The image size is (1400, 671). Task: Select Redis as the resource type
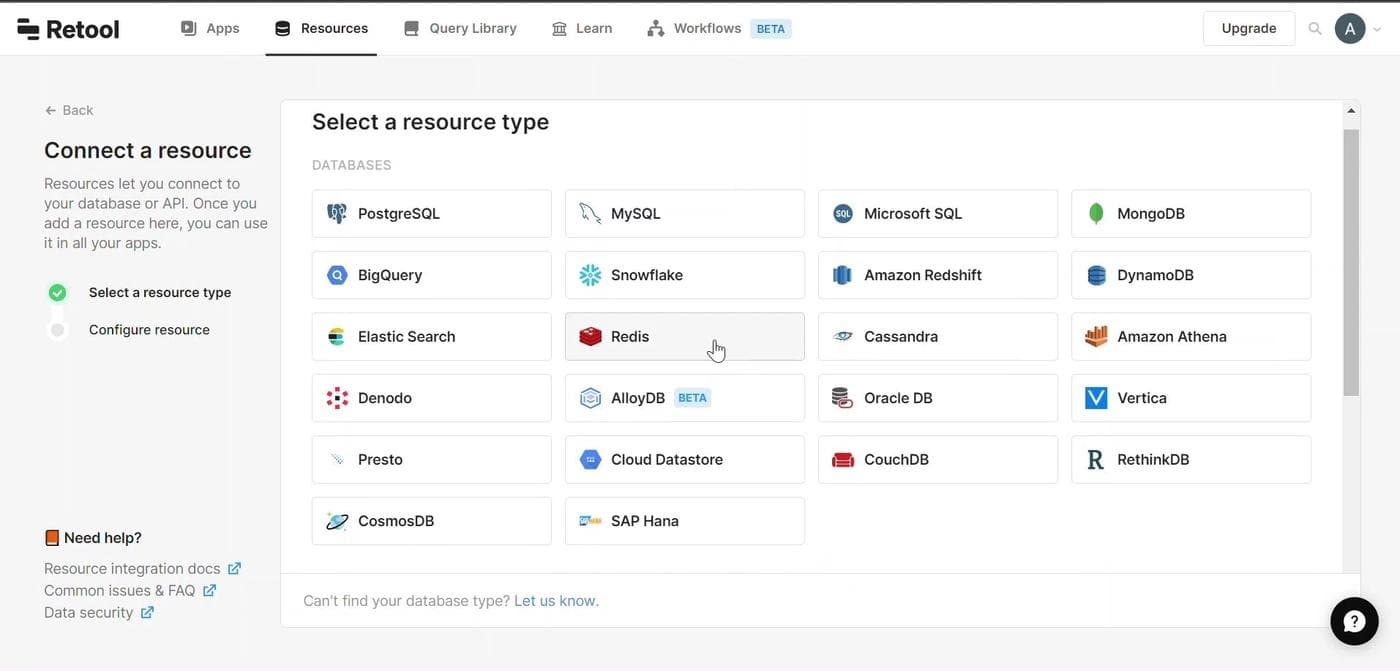(684, 337)
